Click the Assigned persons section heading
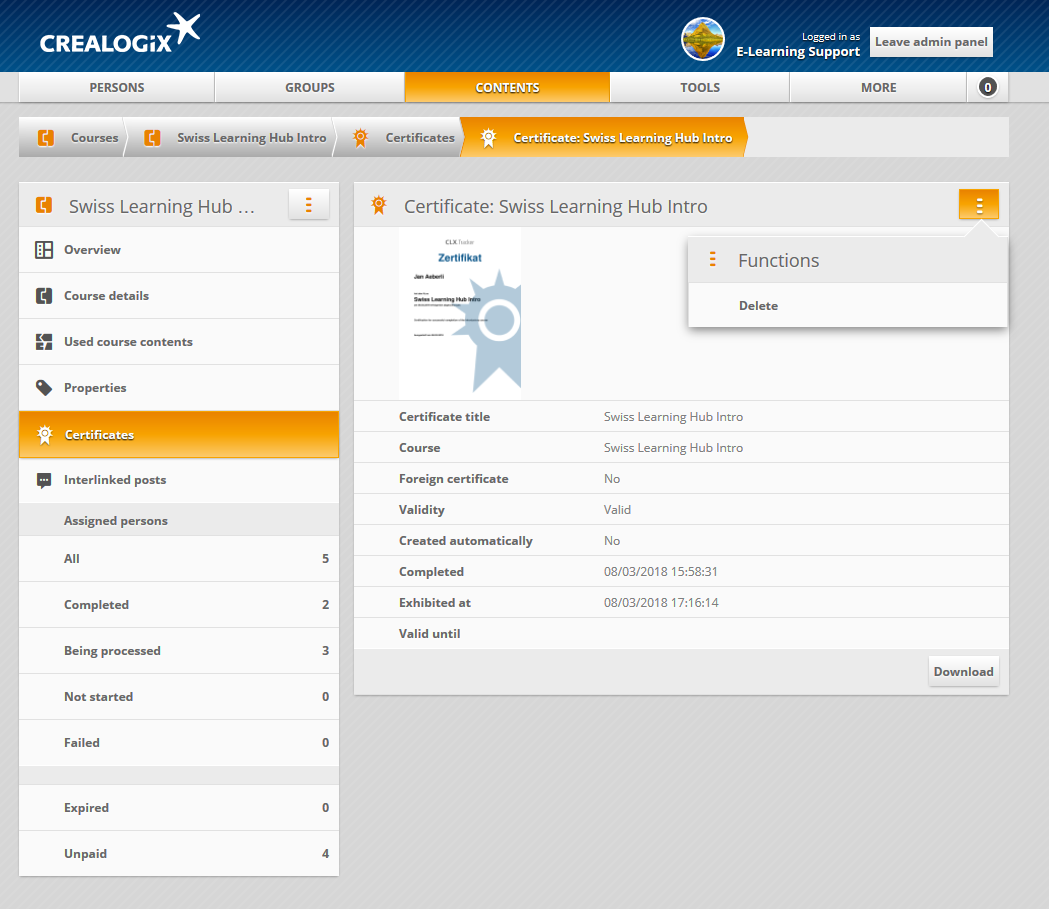 [116, 521]
